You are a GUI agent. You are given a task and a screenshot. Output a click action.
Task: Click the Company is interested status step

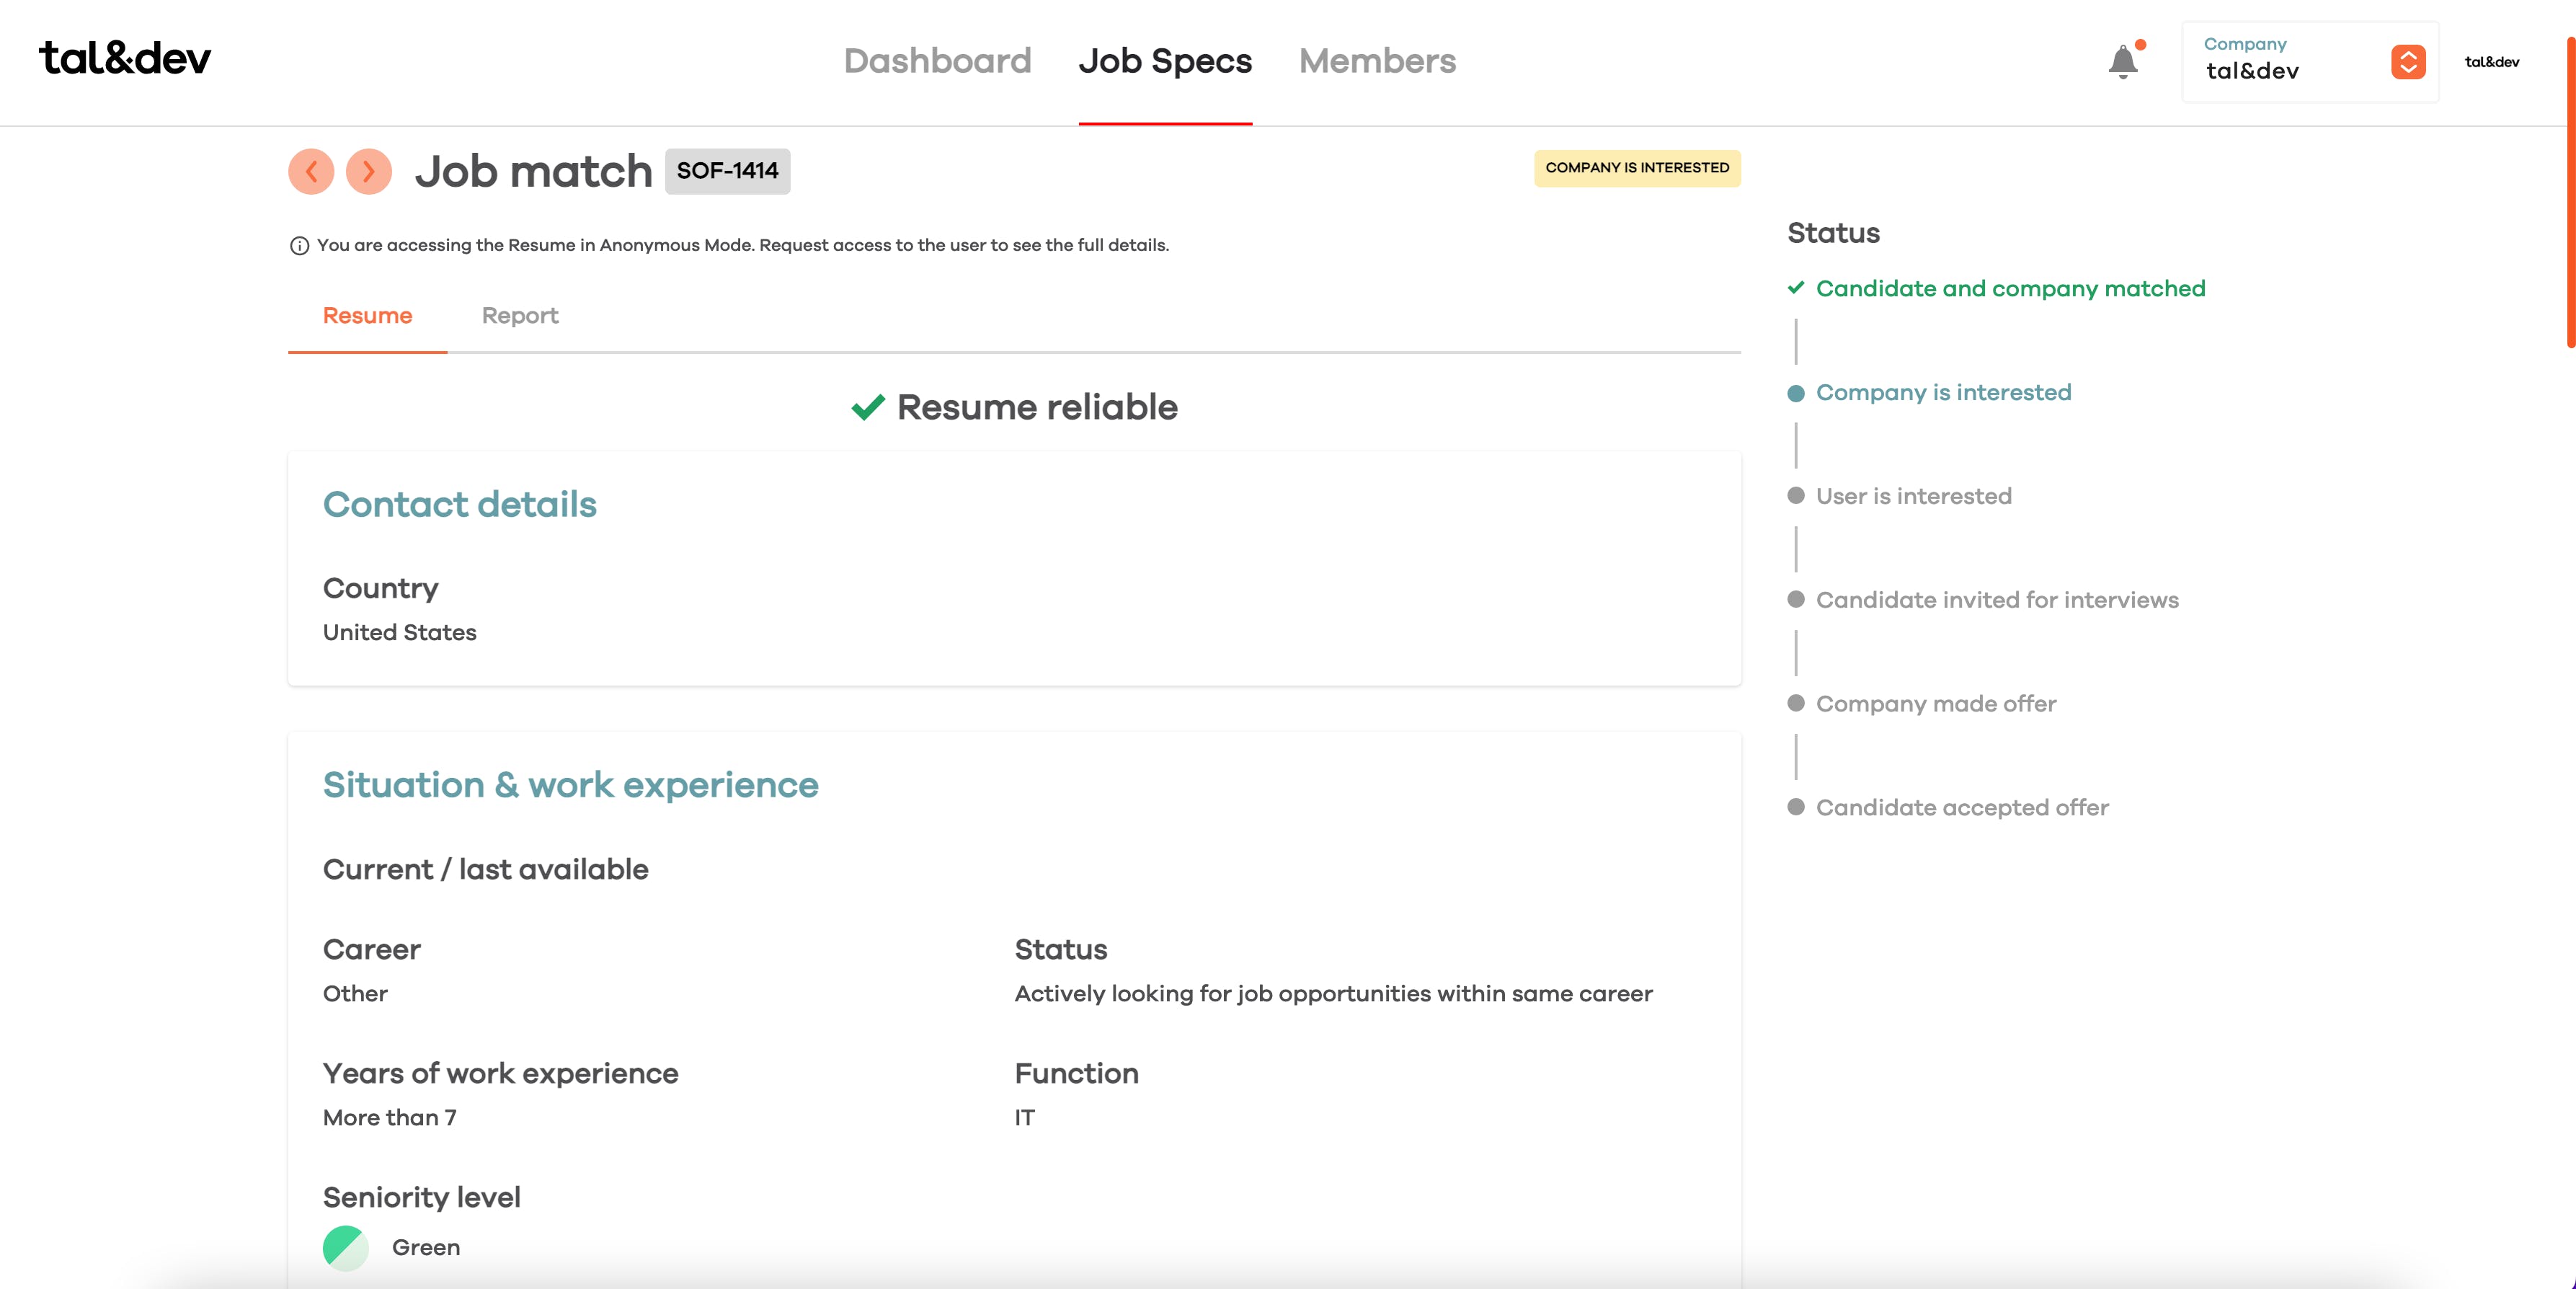[x=1943, y=392]
